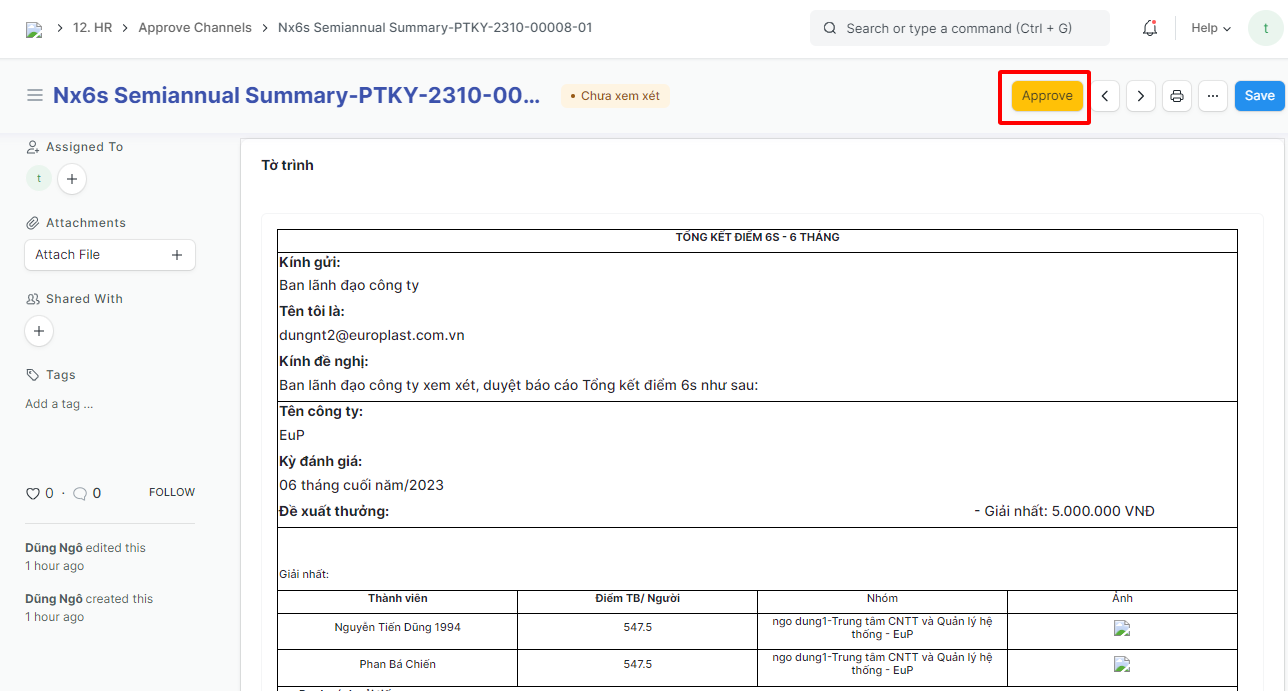The image size is (1288, 691).
Task: Print this document using printer icon
Action: coord(1177,96)
